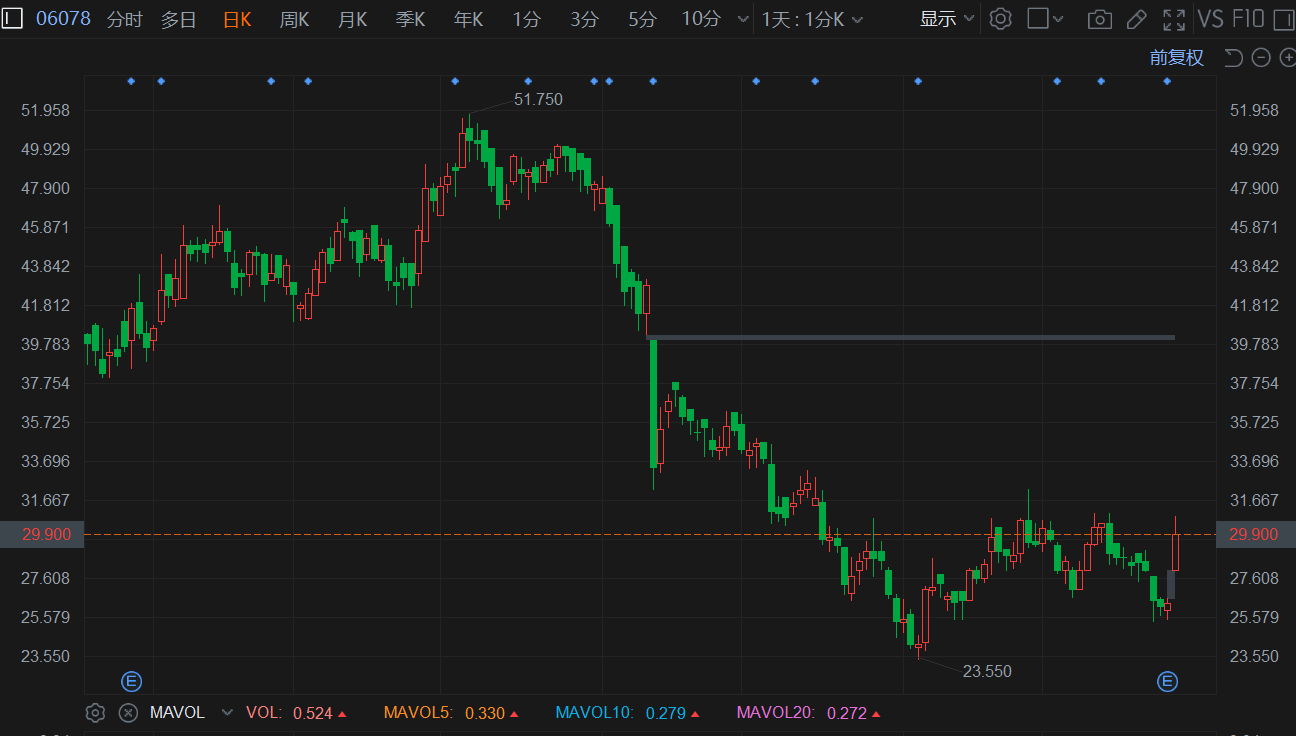Click the undo arrow icon
The image size is (1296, 736).
[1234, 58]
